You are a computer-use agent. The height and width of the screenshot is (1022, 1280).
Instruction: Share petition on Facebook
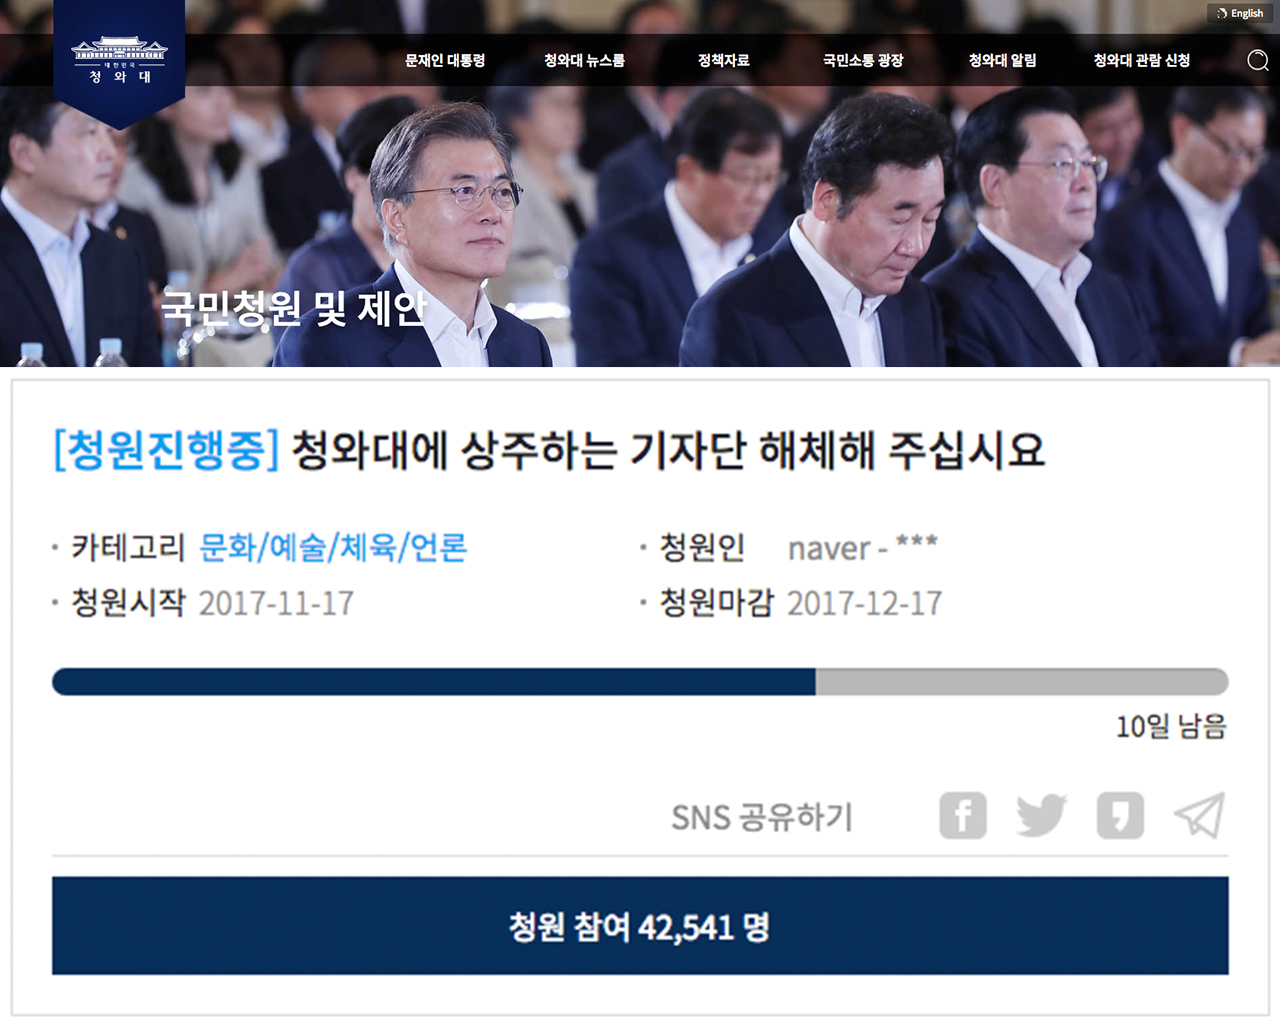(963, 816)
